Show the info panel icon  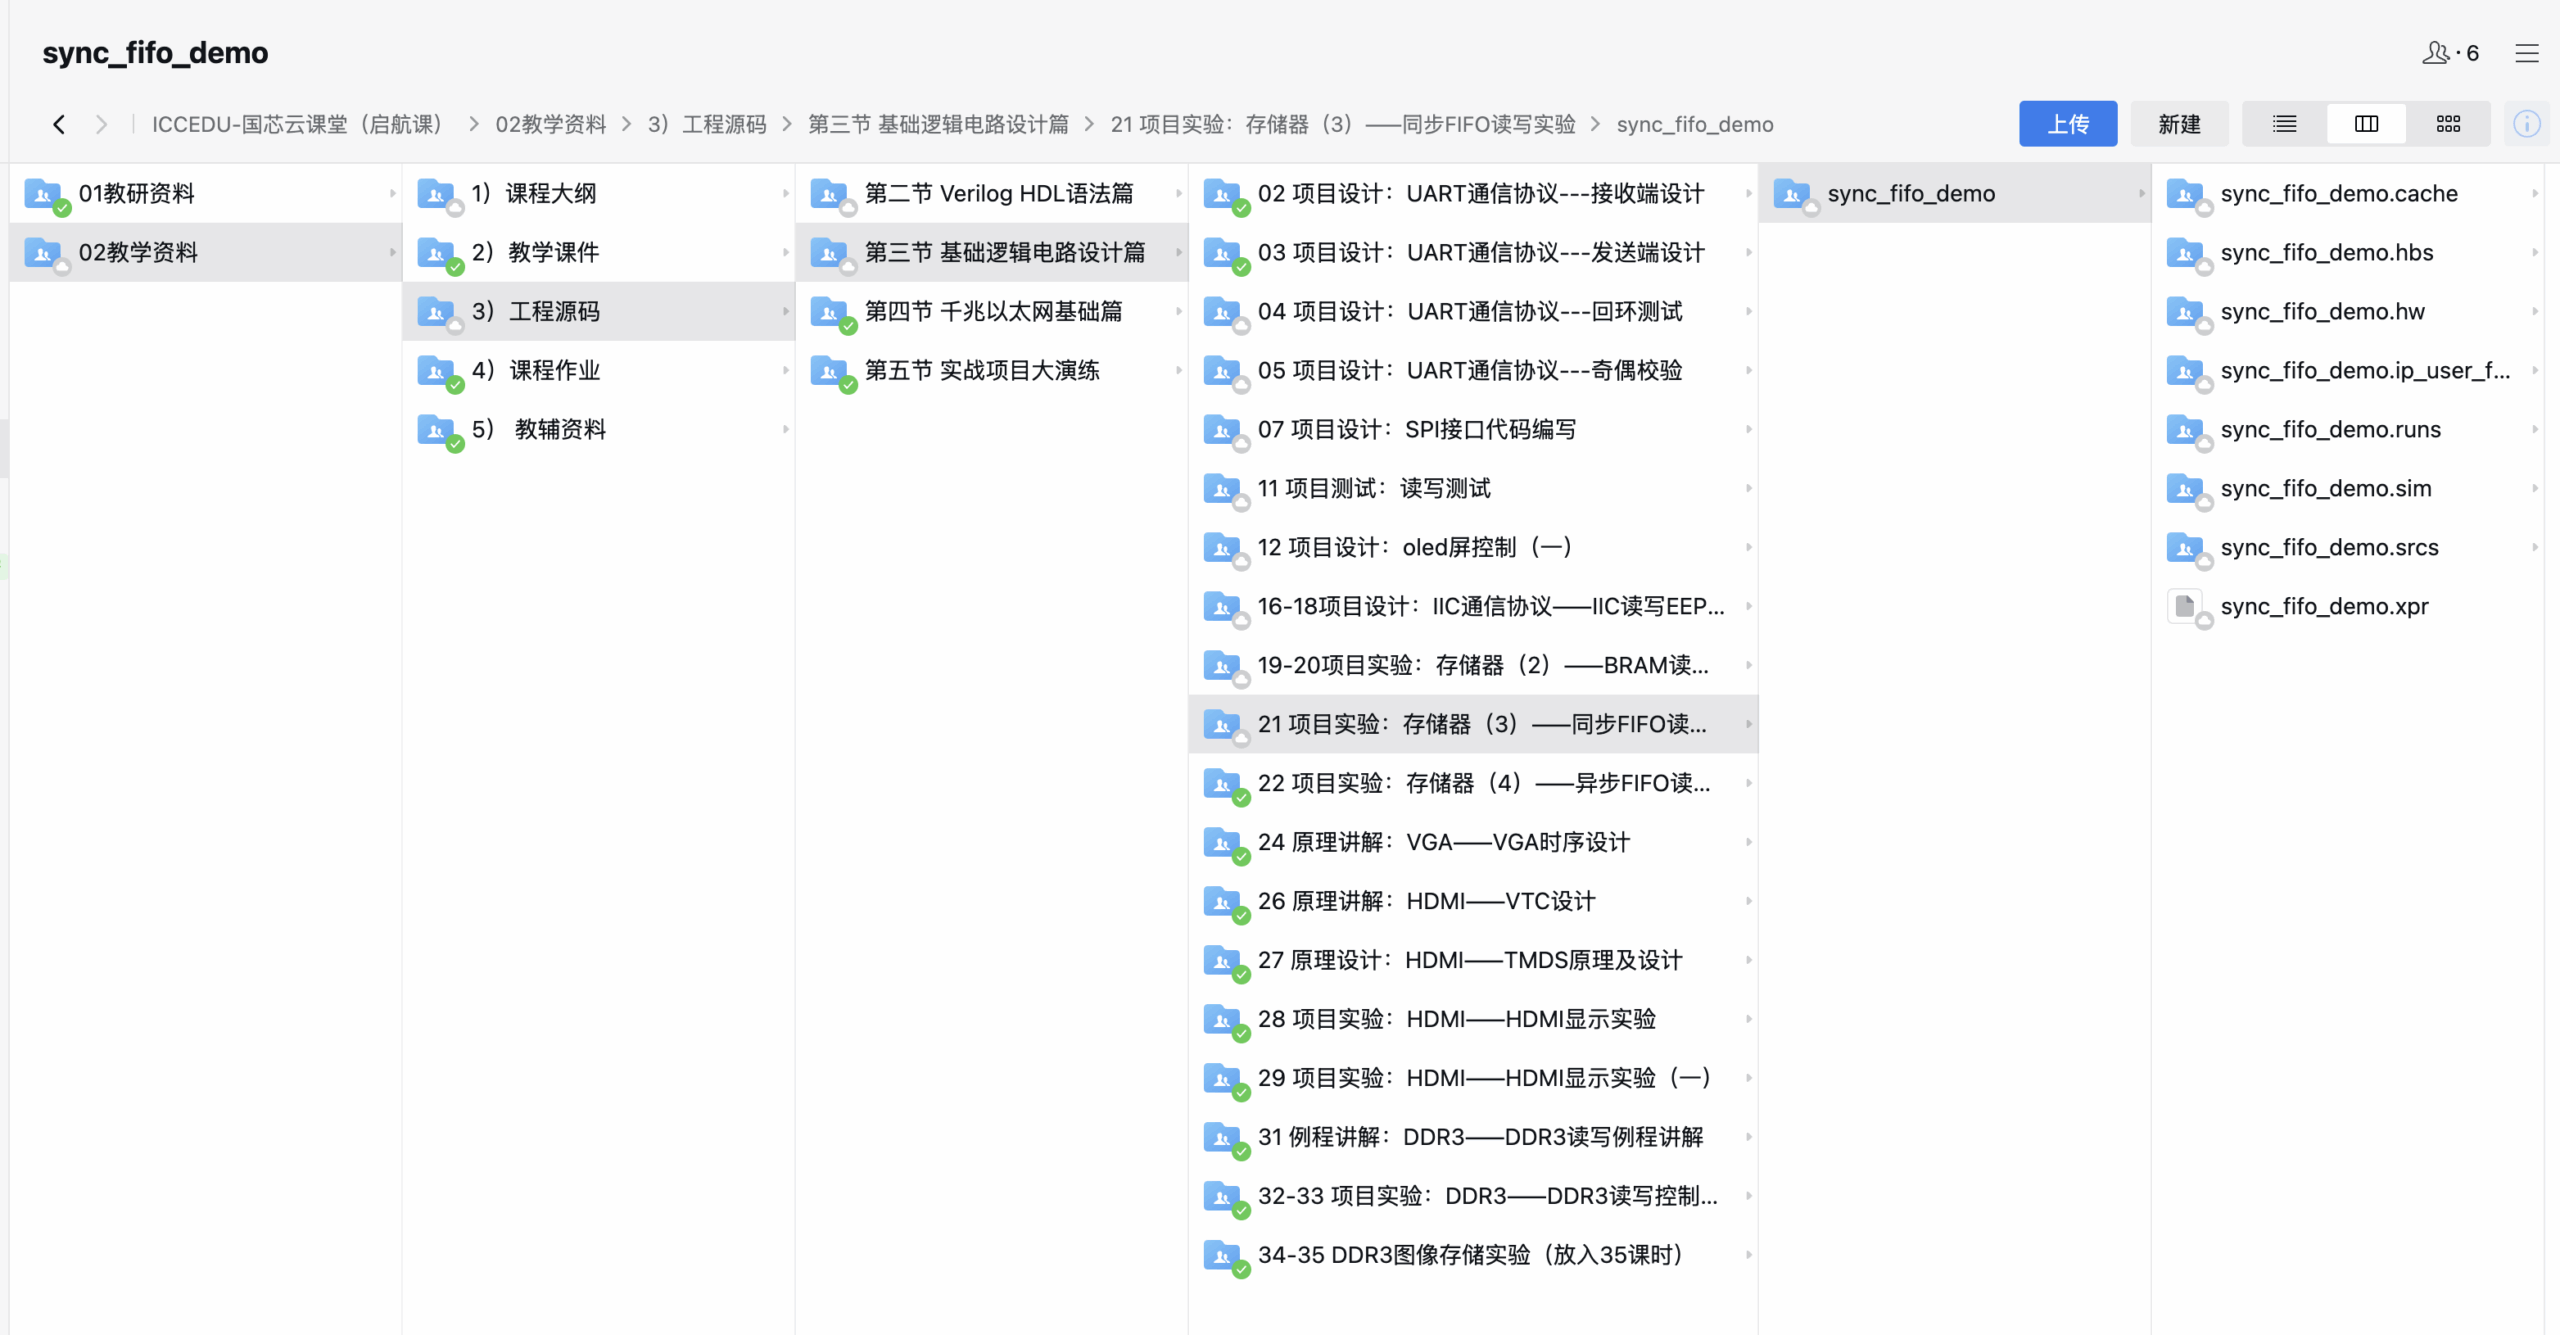(x=2526, y=124)
